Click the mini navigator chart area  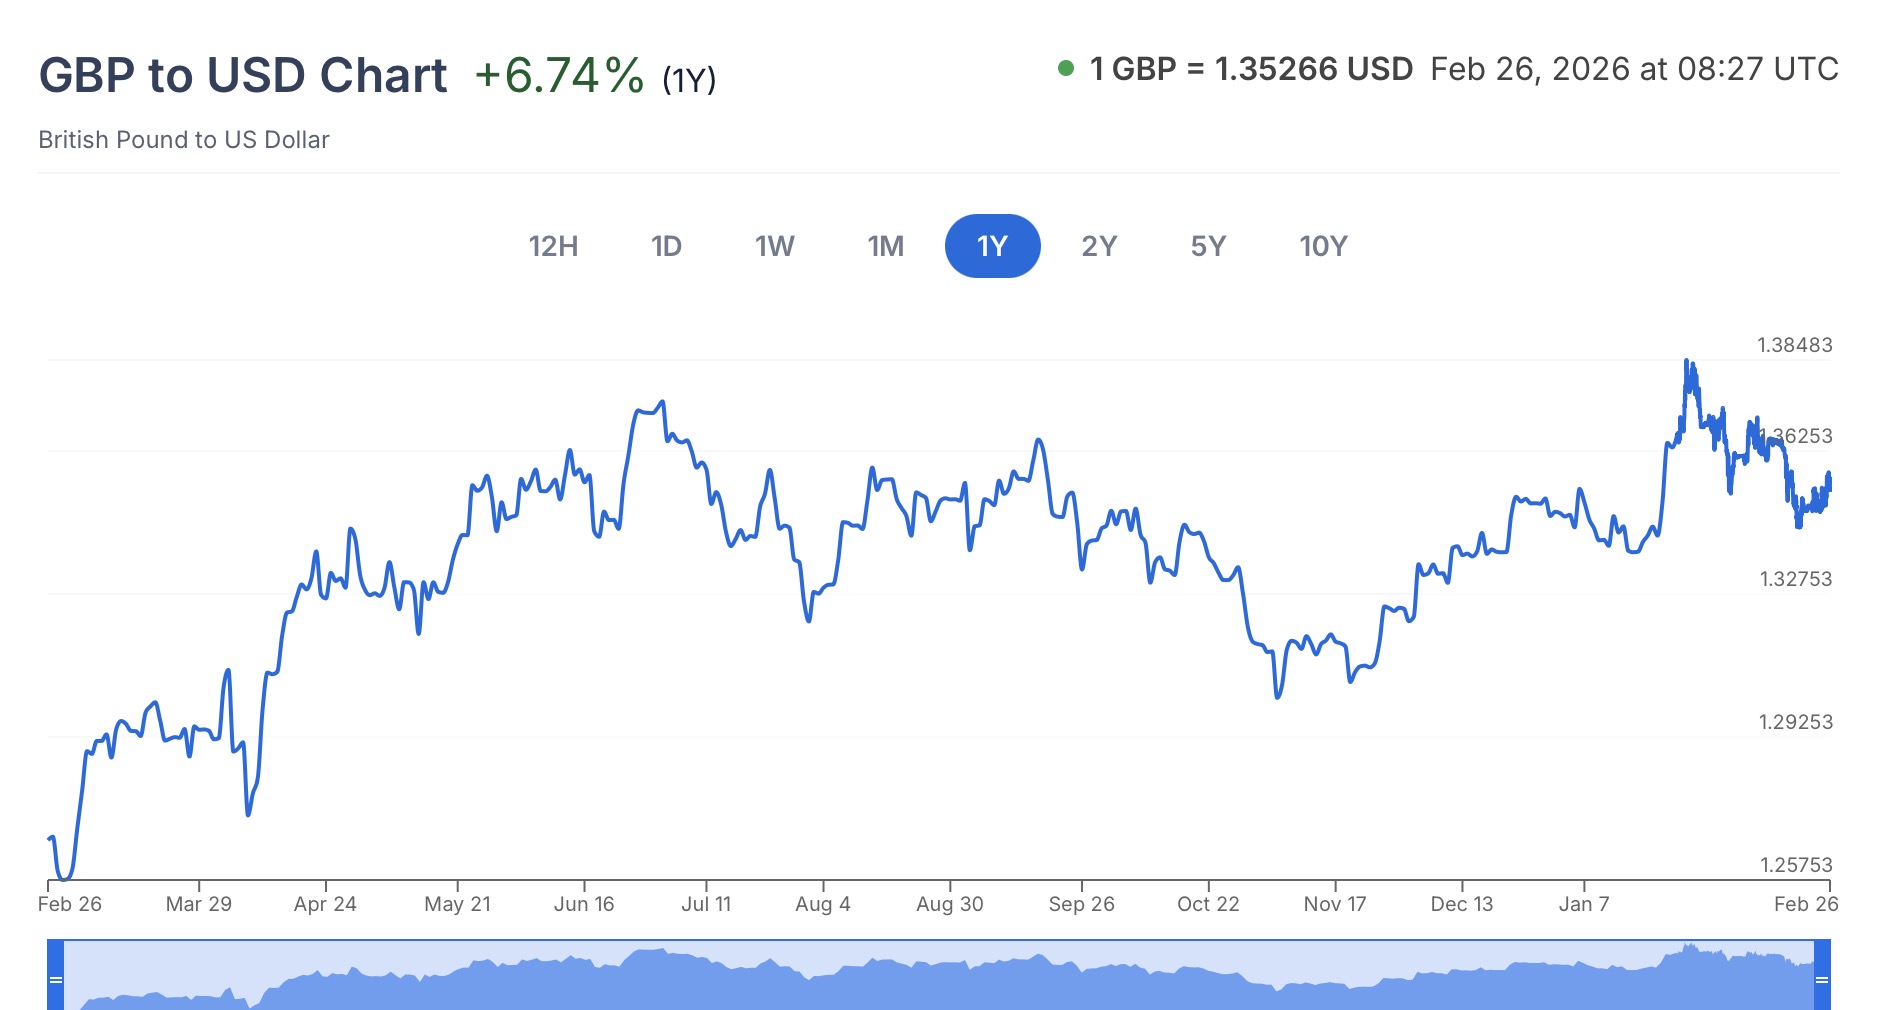coord(938,978)
